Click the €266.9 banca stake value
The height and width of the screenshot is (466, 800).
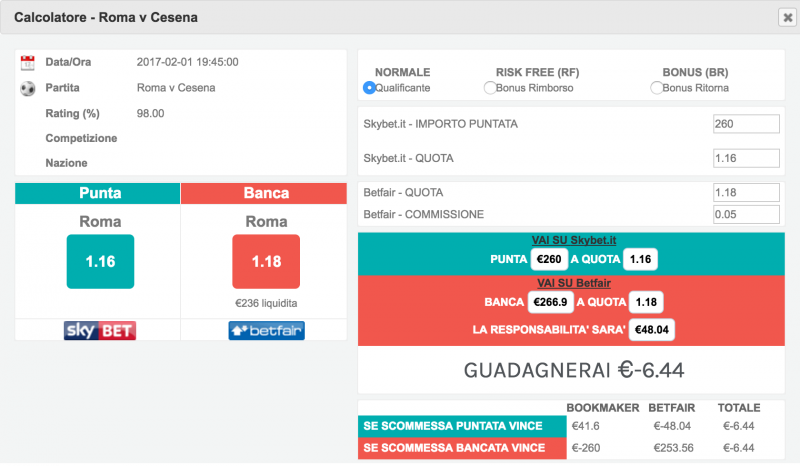coord(551,303)
